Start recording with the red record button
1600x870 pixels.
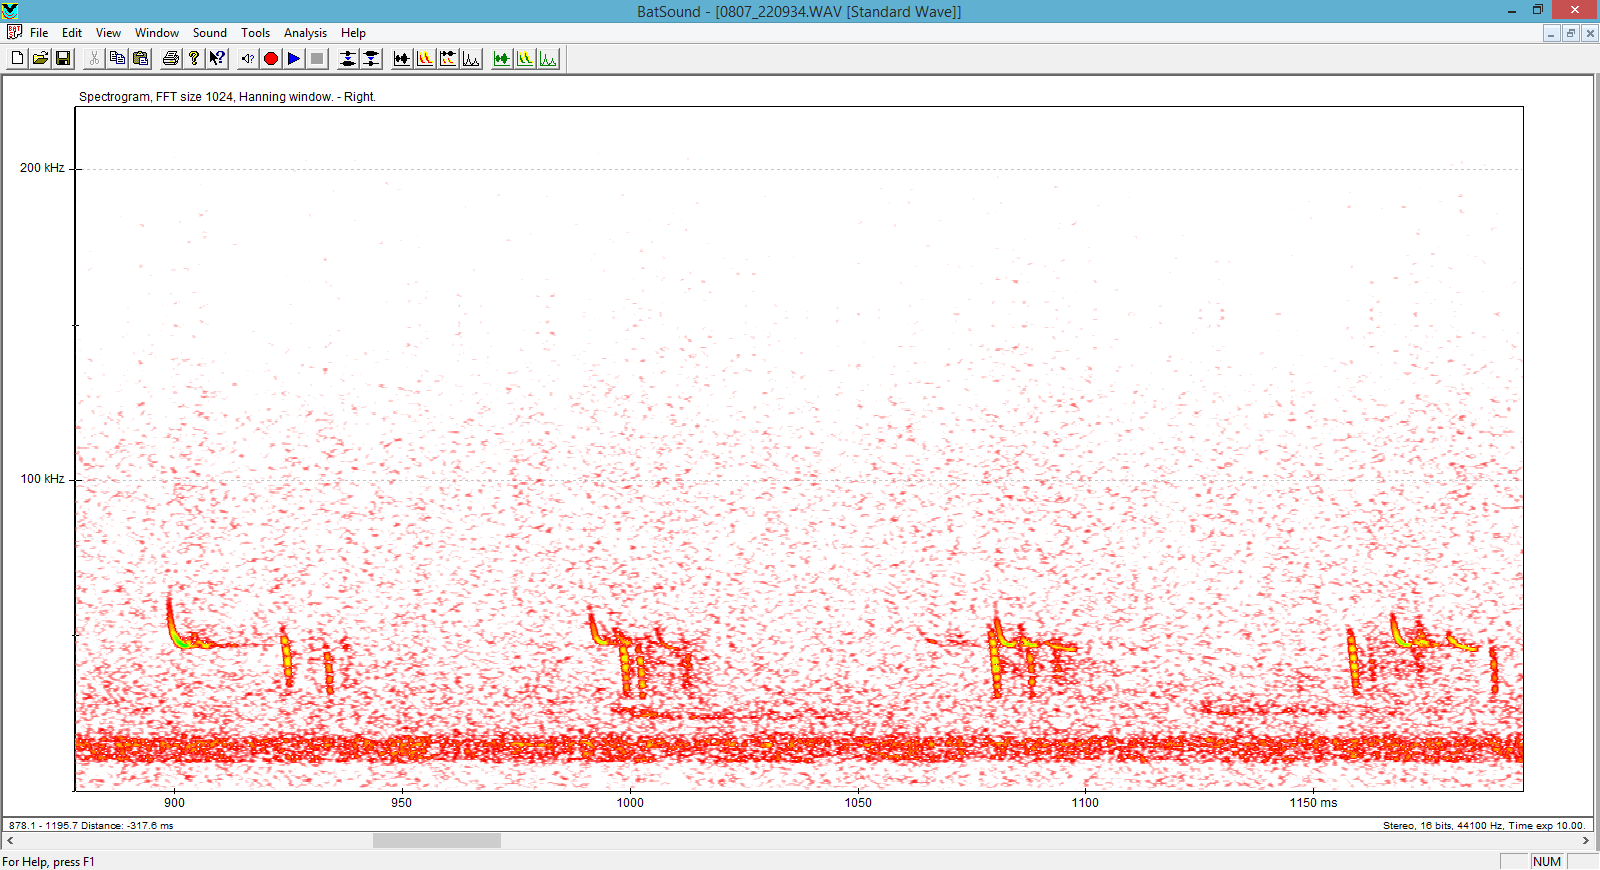(x=271, y=59)
